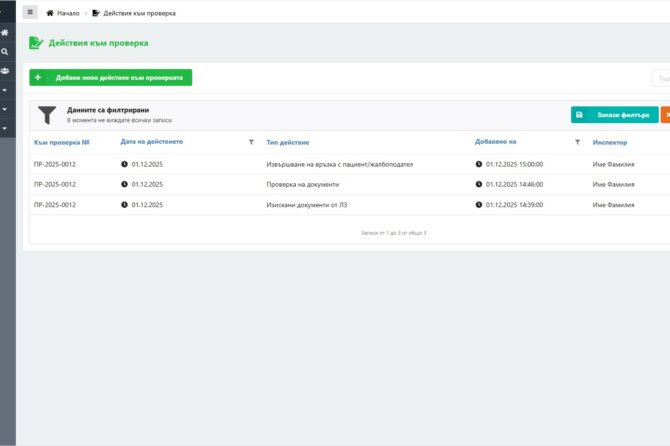
Task: Open the users group sidebar icon
Action: point(5,71)
